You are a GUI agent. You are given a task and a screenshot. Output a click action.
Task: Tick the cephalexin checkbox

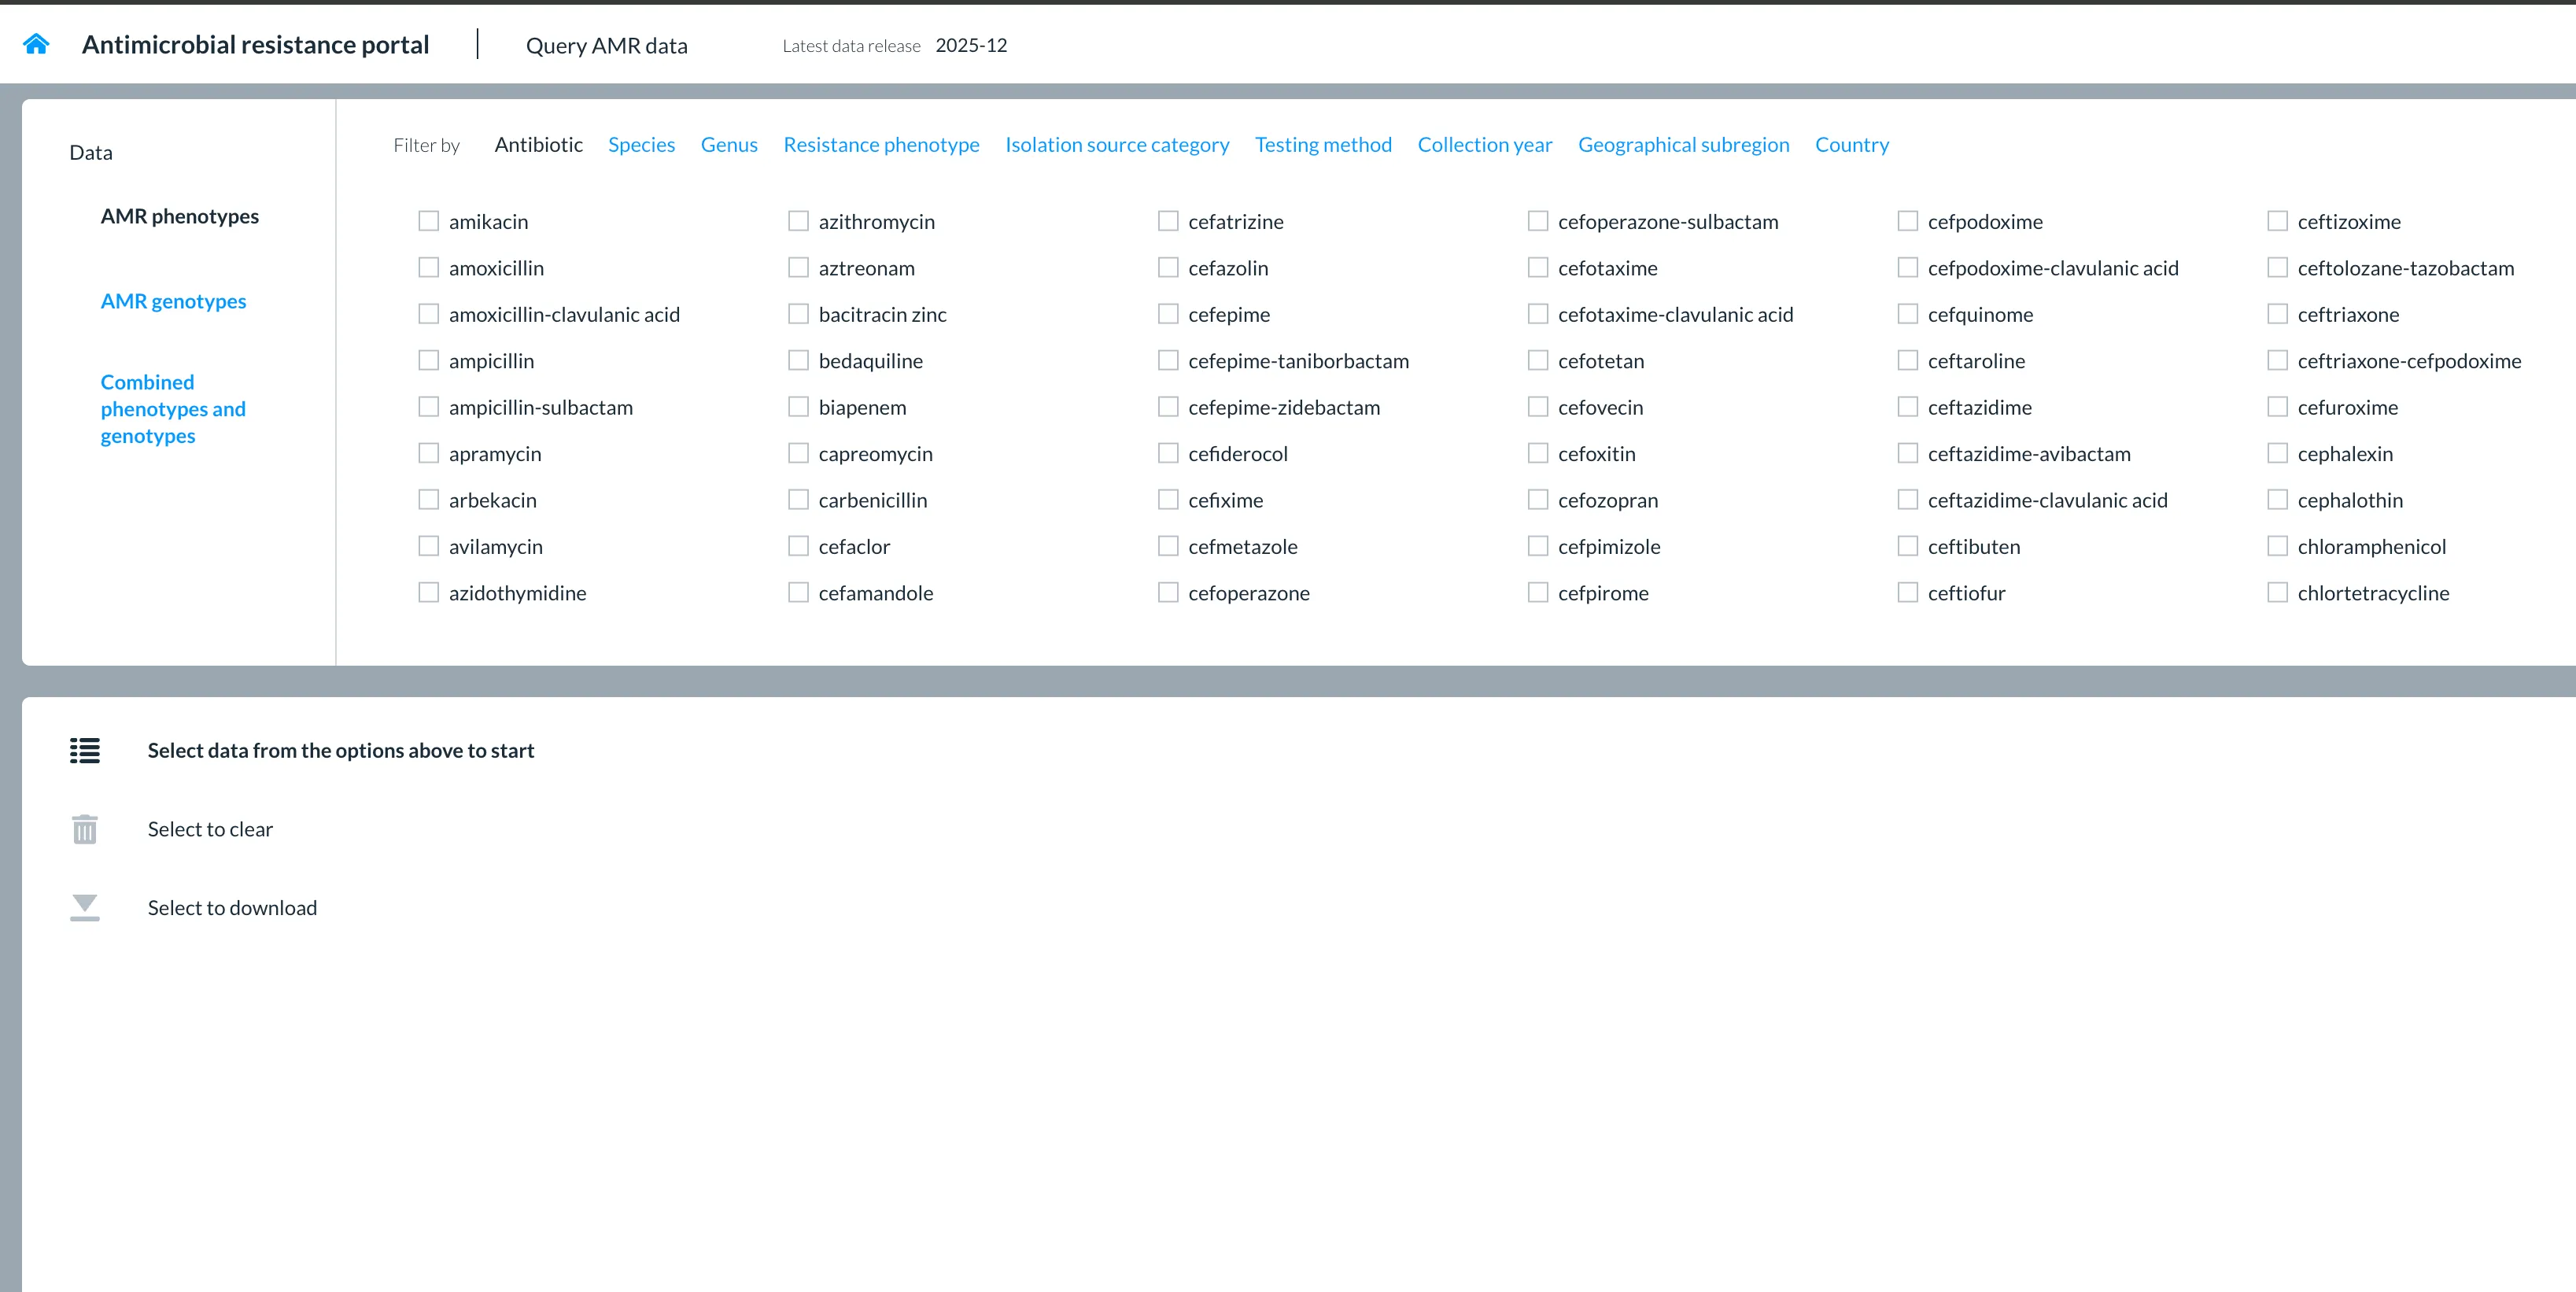2278,453
